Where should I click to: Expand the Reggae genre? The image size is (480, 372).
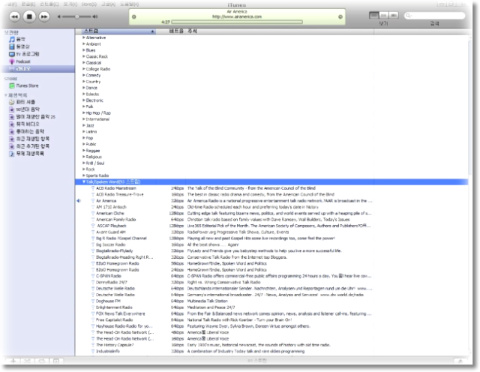(x=84, y=151)
